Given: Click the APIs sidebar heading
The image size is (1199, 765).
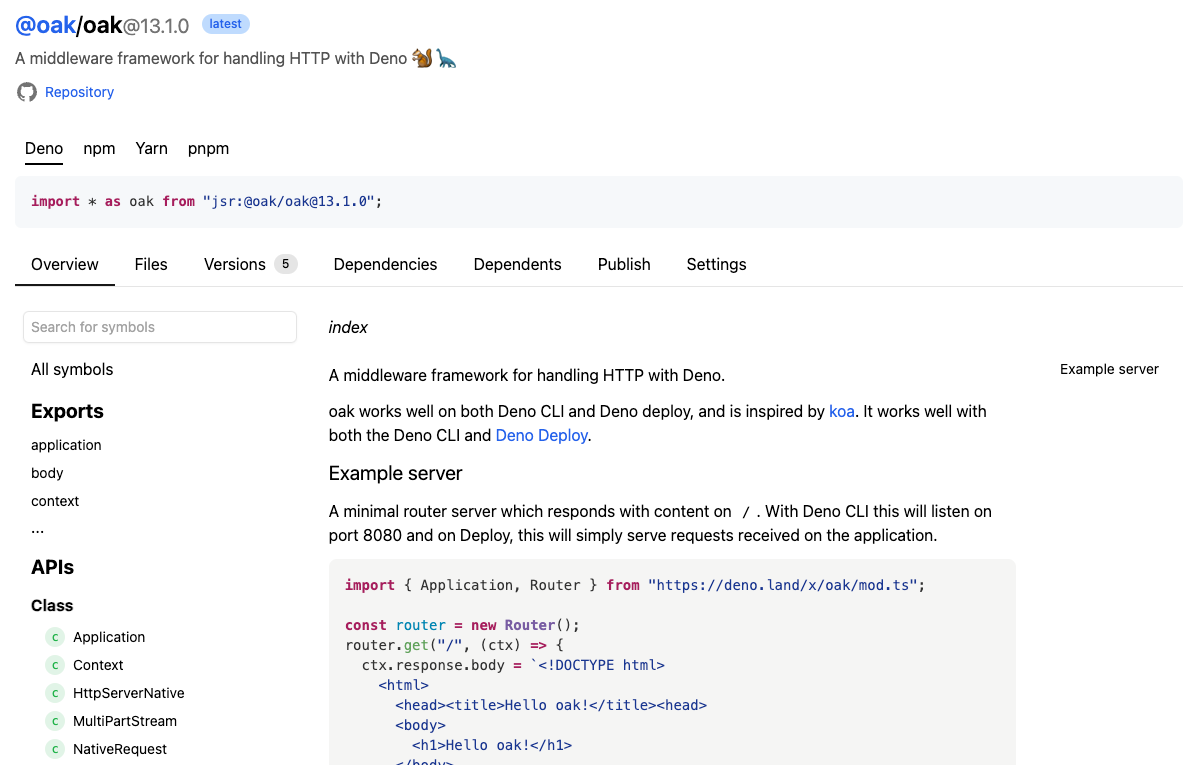Looking at the screenshot, I should 52,568.
